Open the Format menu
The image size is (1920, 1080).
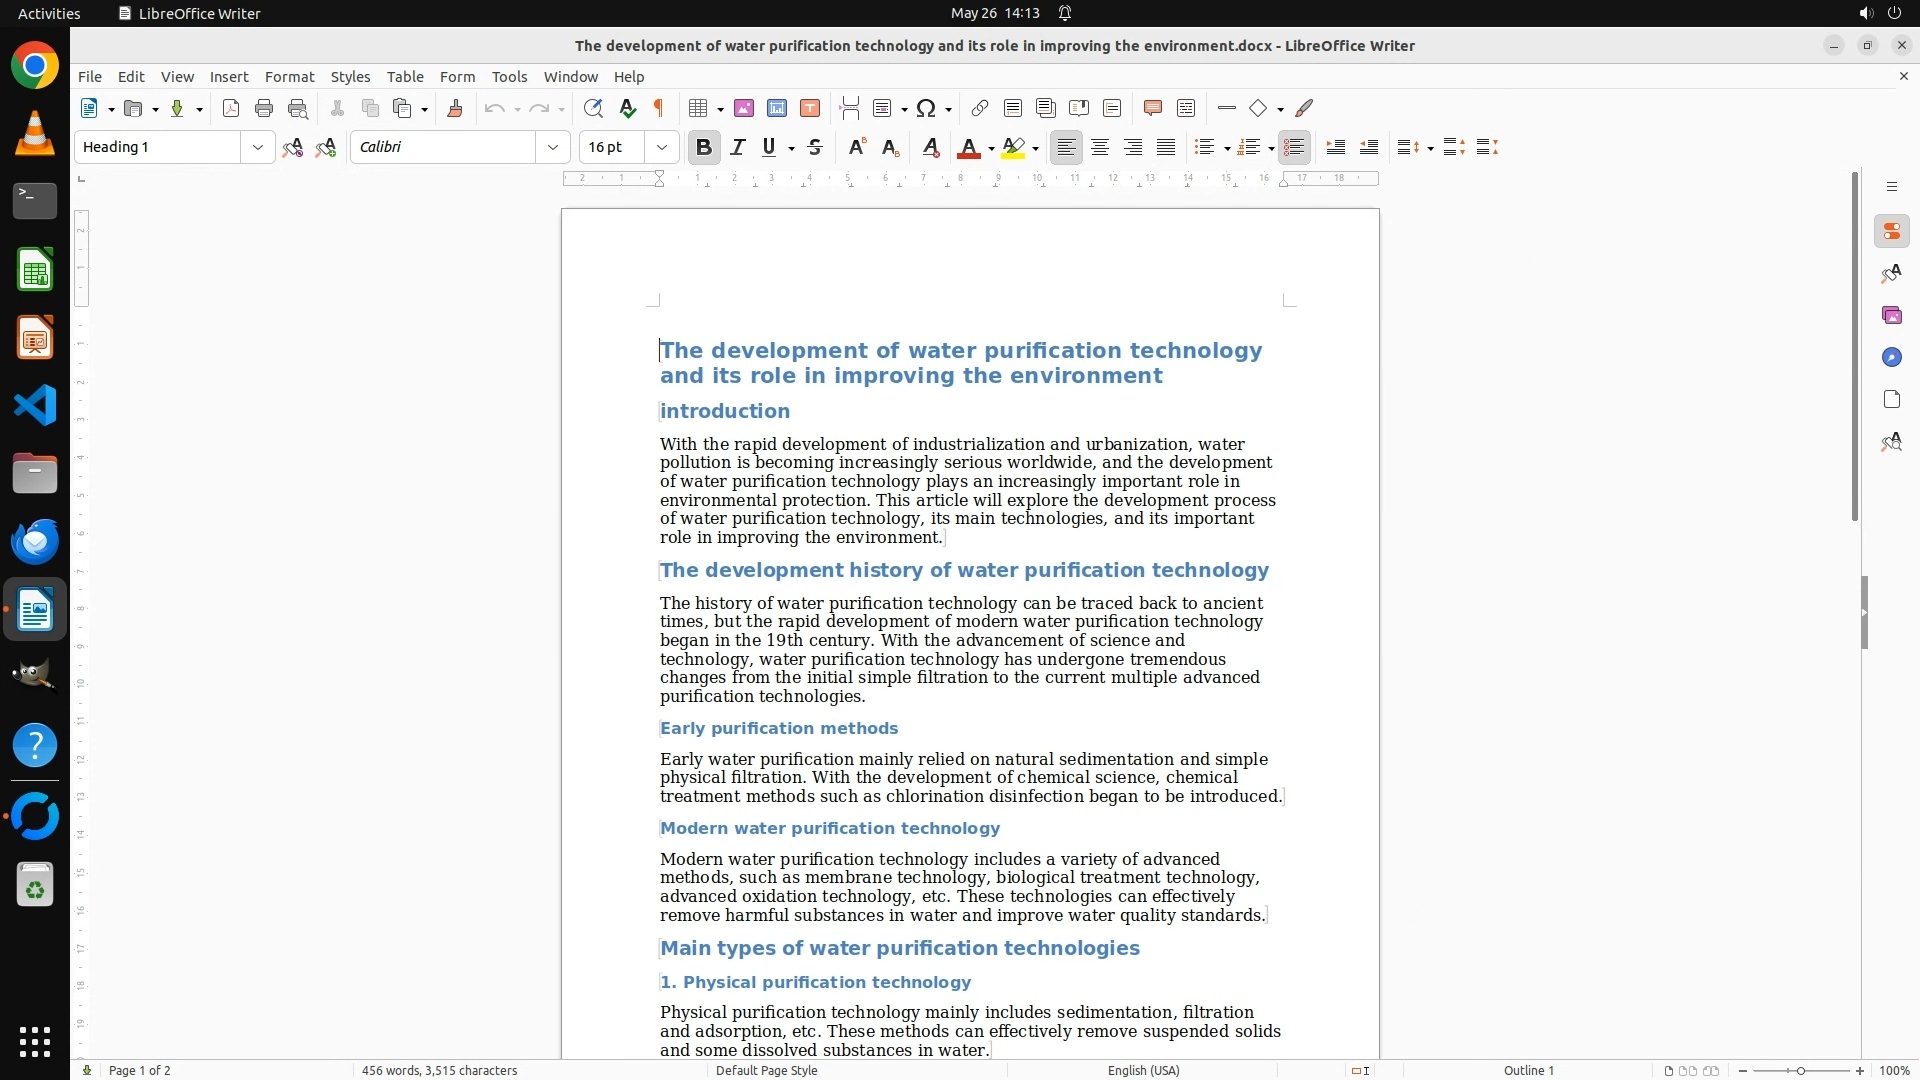coord(289,76)
